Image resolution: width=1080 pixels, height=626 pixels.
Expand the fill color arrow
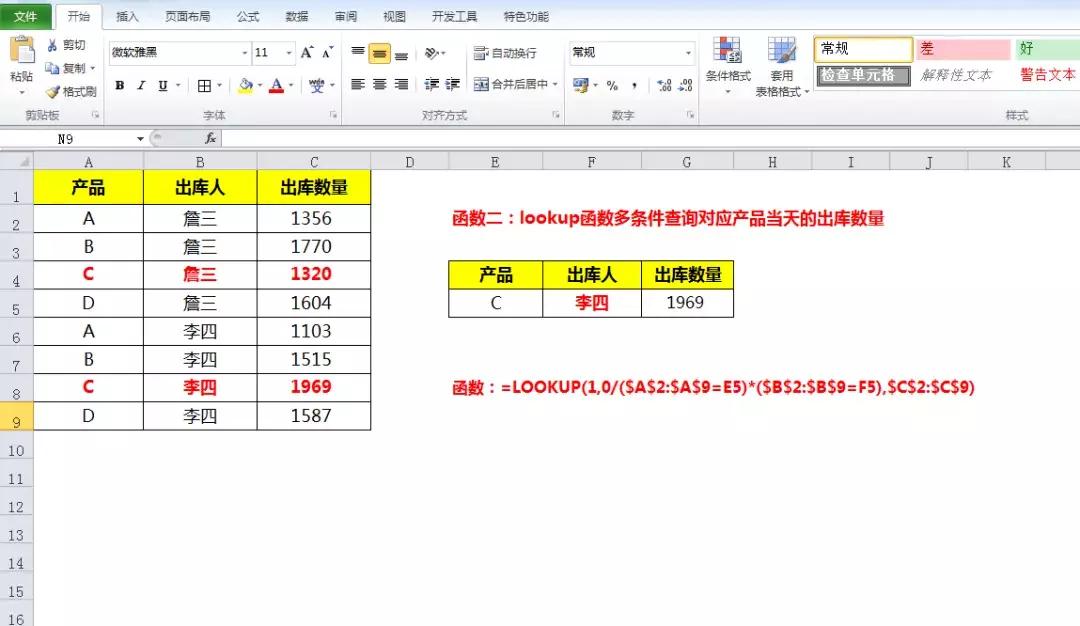[260, 85]
